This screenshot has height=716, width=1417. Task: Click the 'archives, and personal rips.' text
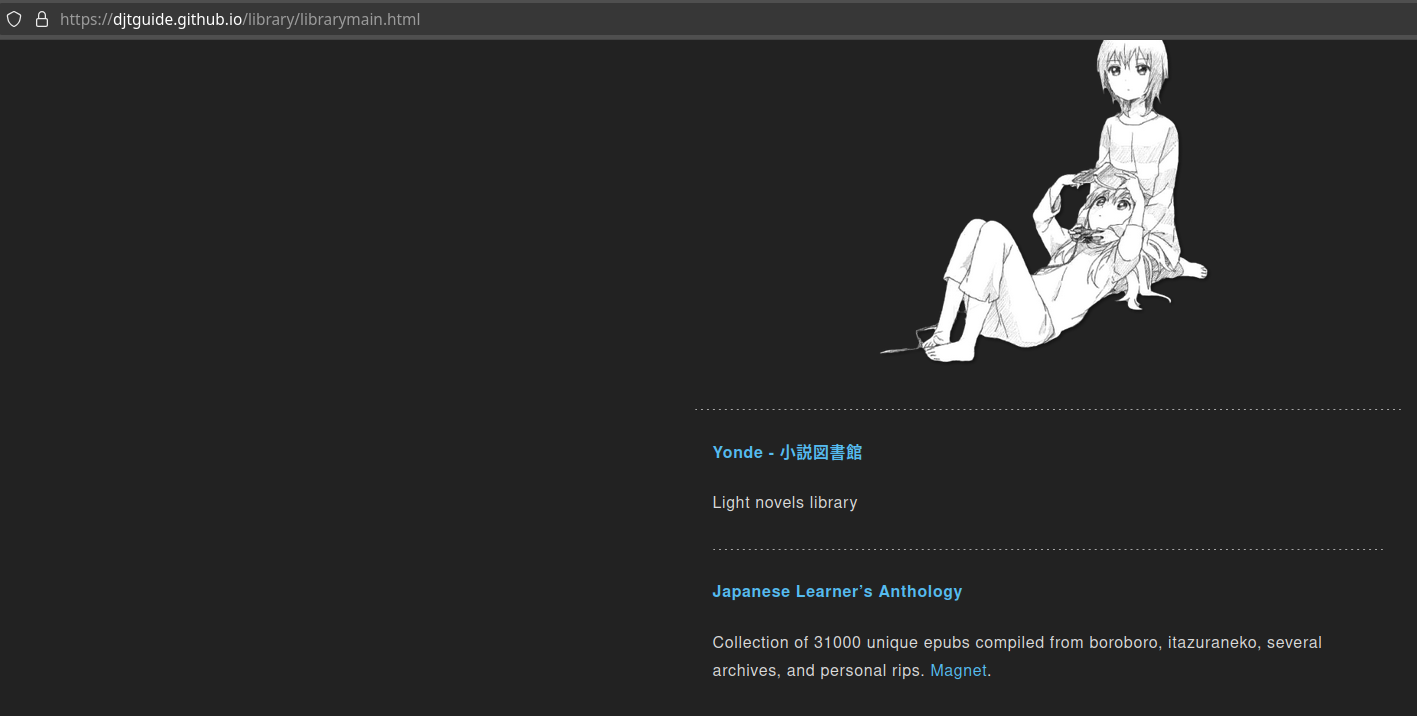819,670
